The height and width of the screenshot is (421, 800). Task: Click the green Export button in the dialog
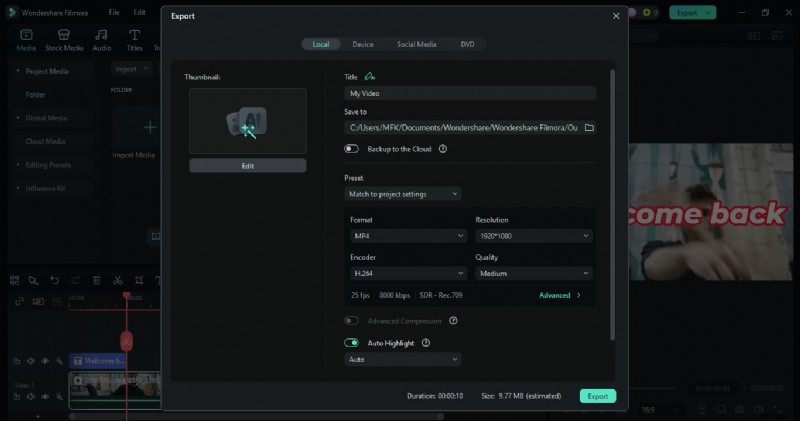click(597, 396)
